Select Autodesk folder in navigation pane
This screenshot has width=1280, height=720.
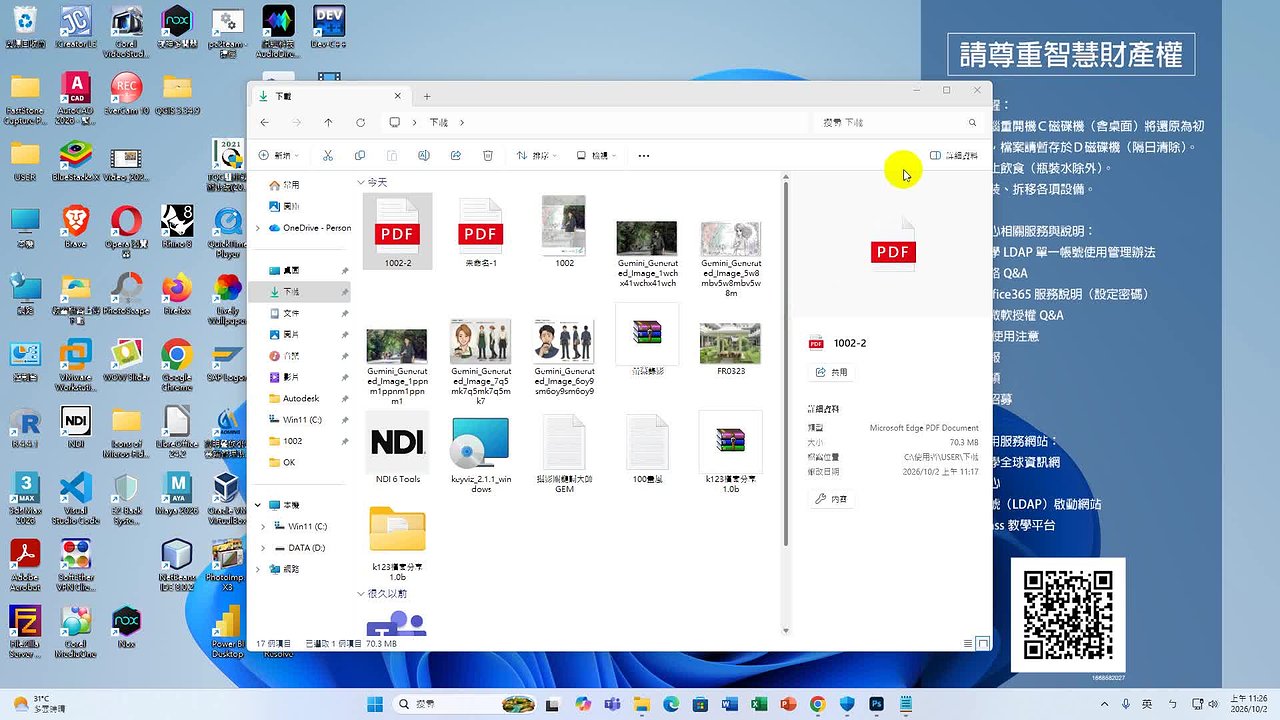[300, 398]
